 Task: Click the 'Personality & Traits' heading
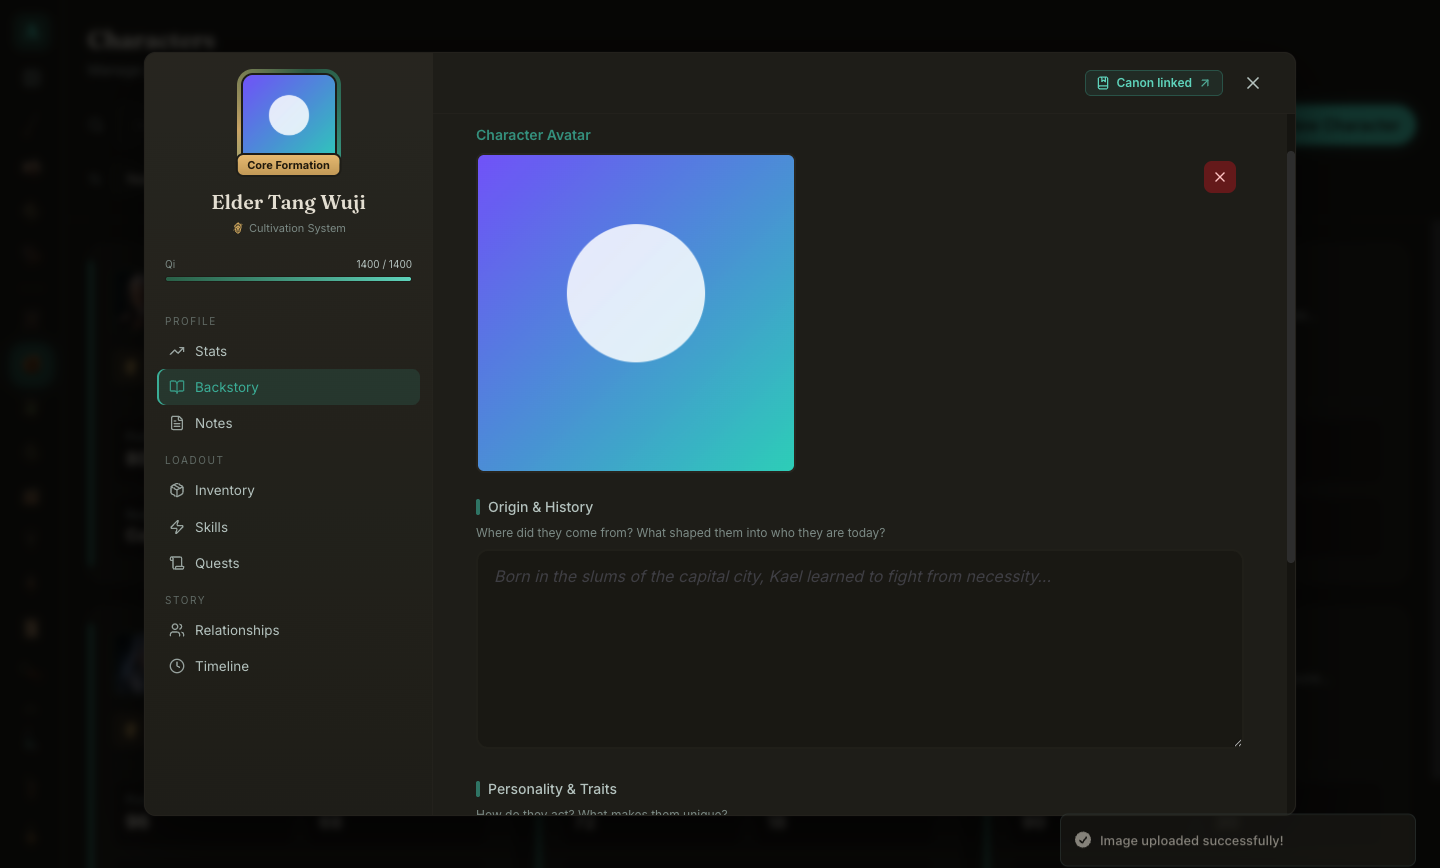click(552, 789)
